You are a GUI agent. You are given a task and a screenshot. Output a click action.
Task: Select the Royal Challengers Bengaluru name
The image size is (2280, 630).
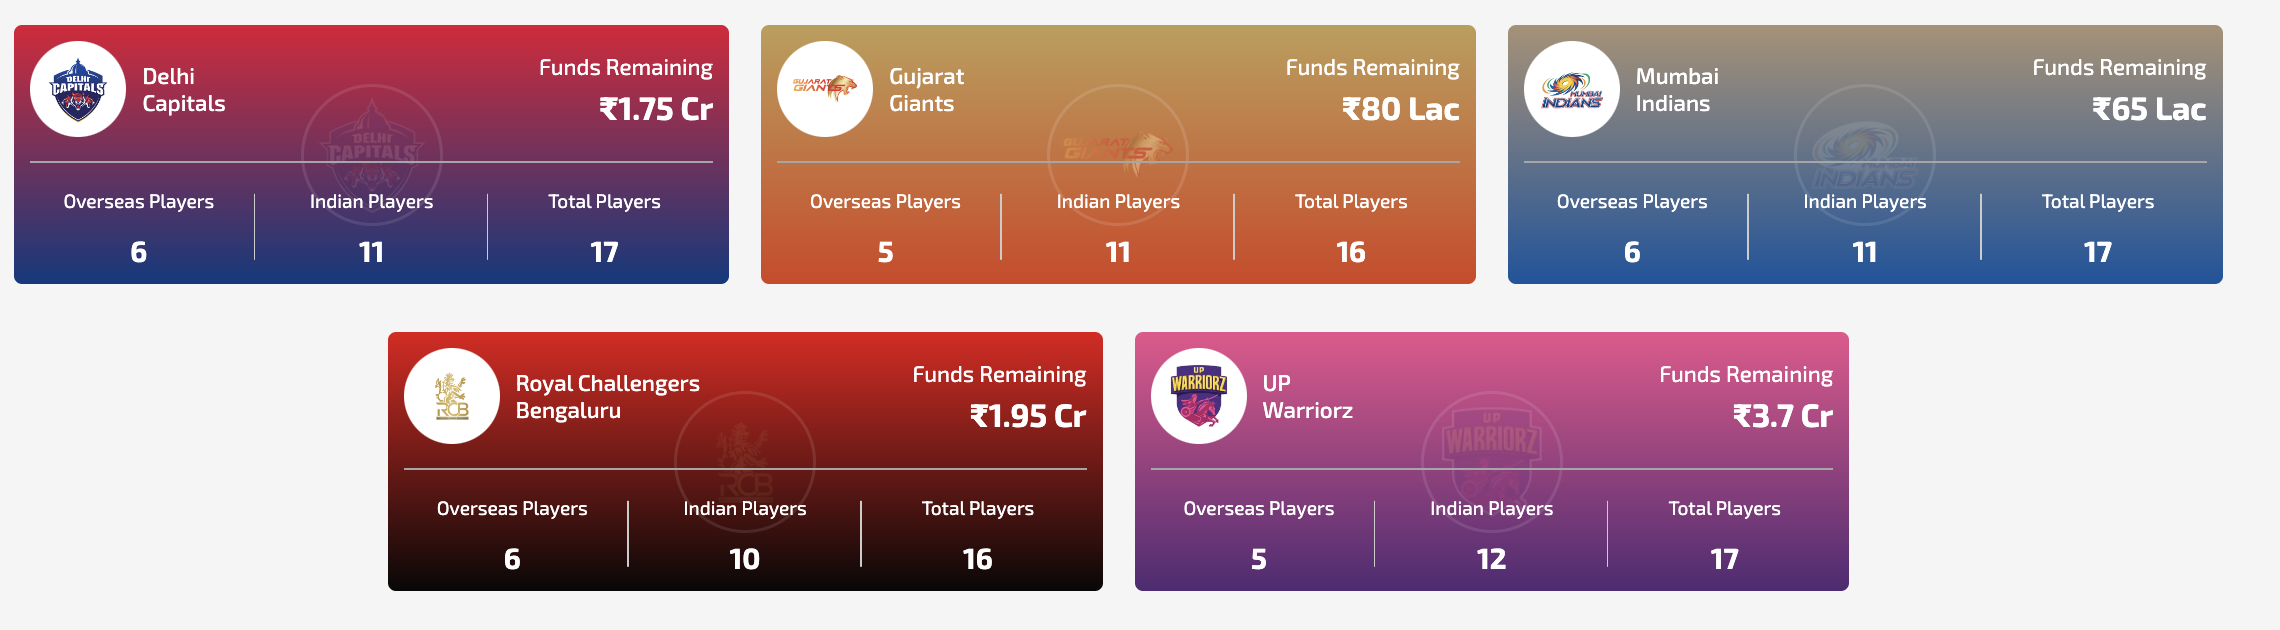[607, 397]
